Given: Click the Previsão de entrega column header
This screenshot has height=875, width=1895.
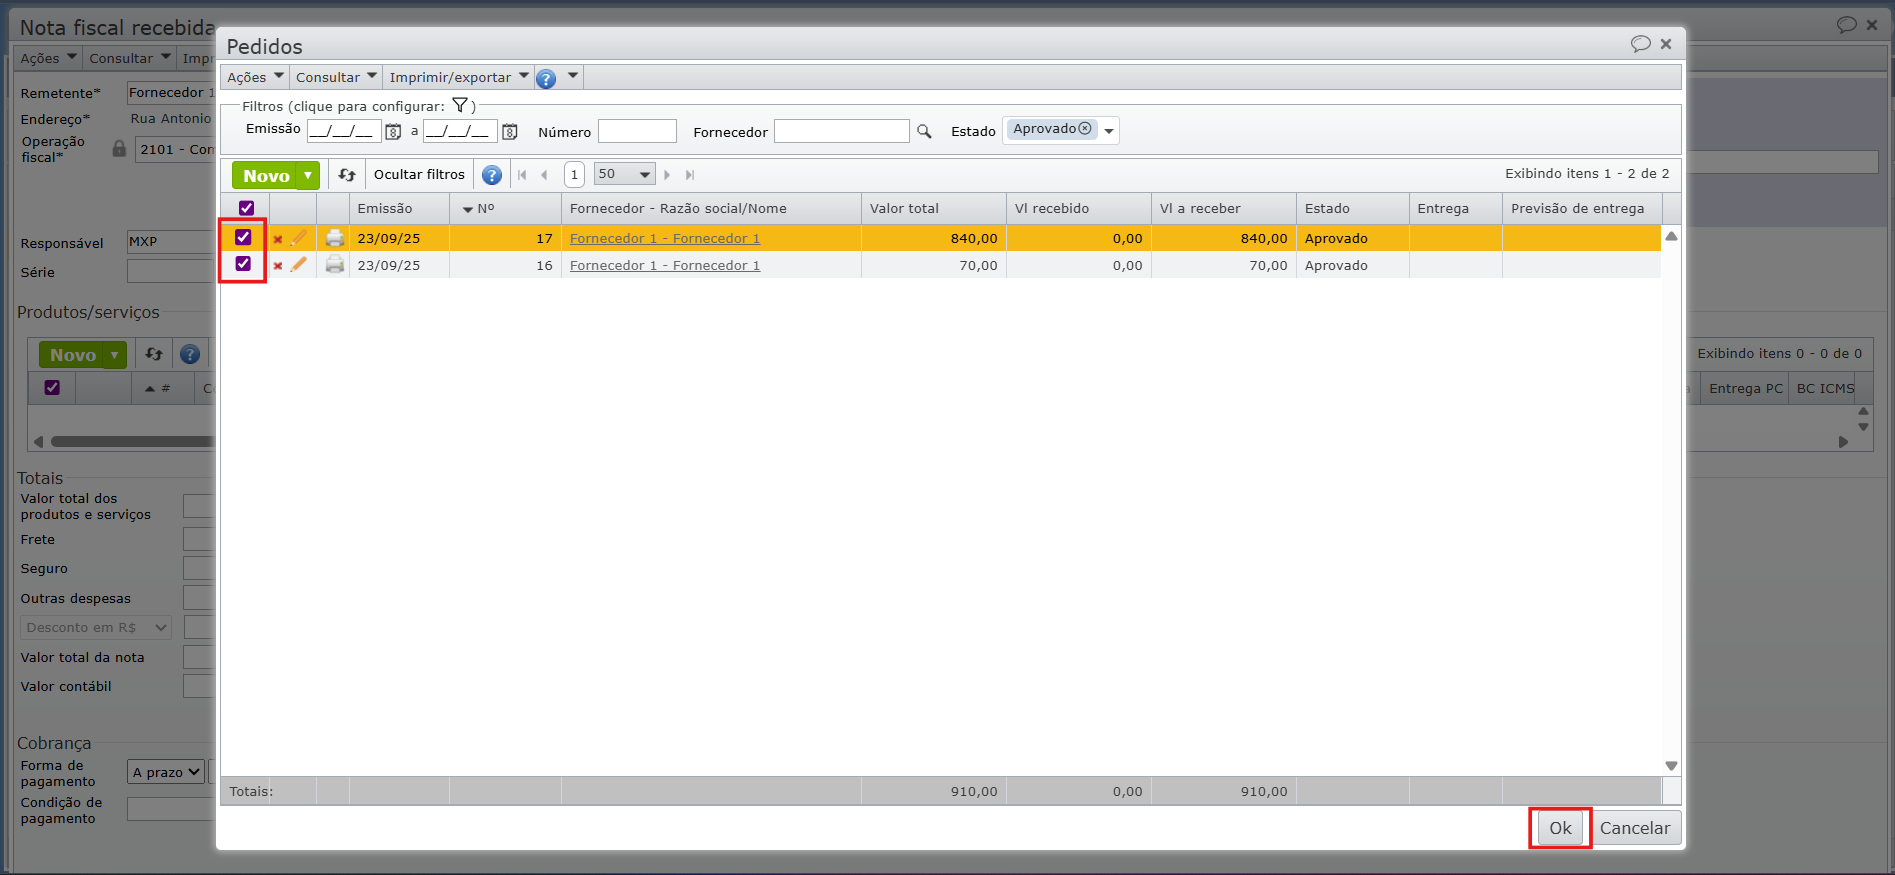Looking at the screenshot, I should point(1582,209).
